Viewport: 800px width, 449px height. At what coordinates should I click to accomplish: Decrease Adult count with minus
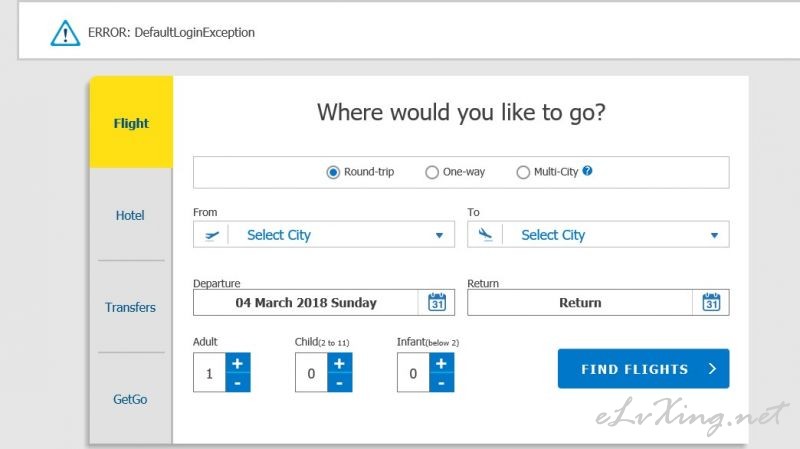pos(237,383)
